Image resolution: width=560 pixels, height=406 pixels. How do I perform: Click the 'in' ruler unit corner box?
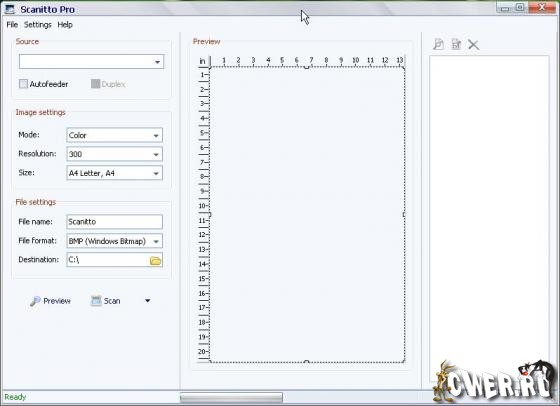[x=203, y=61]
